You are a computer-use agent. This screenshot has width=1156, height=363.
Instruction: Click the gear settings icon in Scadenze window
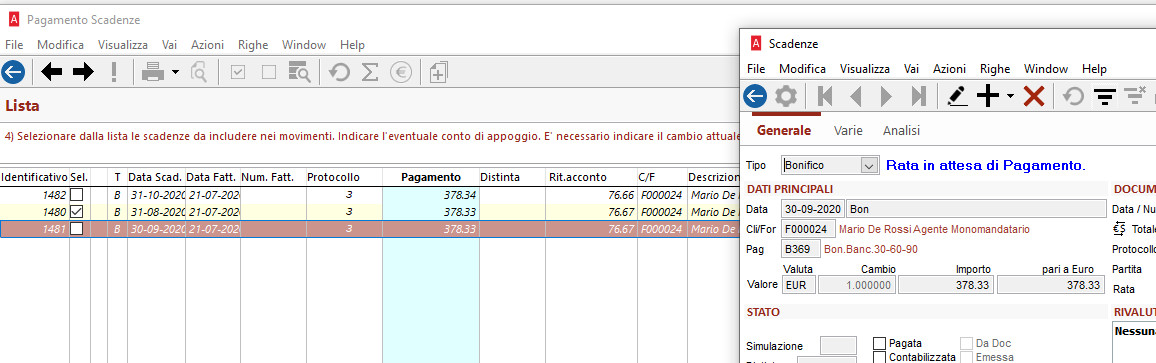coord(786,96)
